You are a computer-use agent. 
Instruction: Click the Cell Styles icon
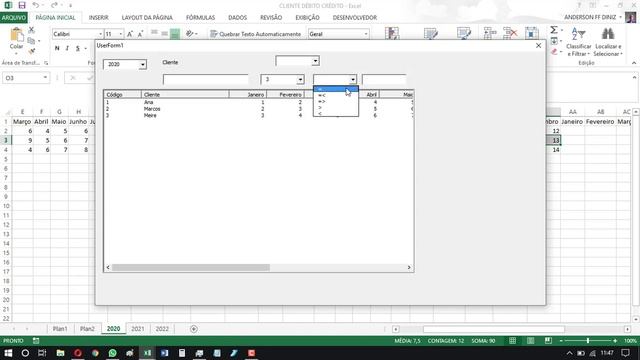(464, 33)
